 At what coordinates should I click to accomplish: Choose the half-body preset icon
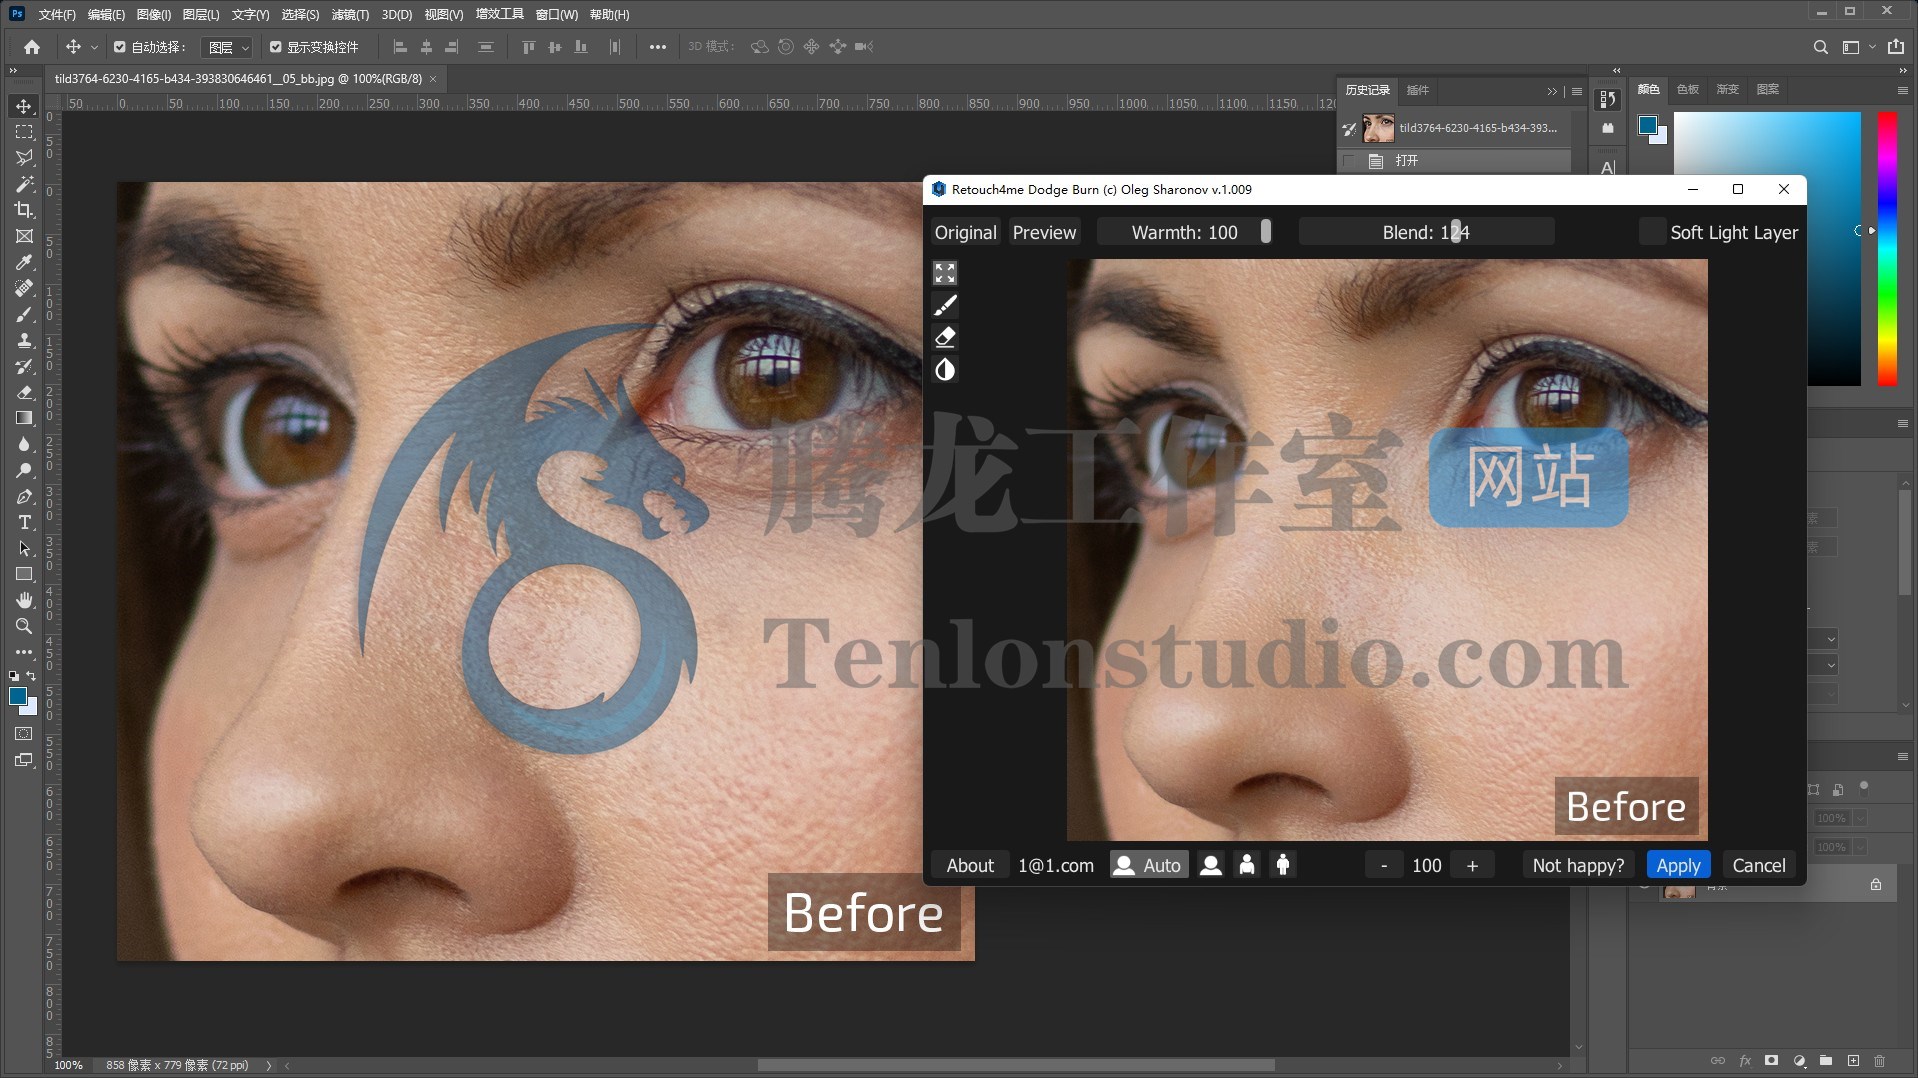point(1247,865)
